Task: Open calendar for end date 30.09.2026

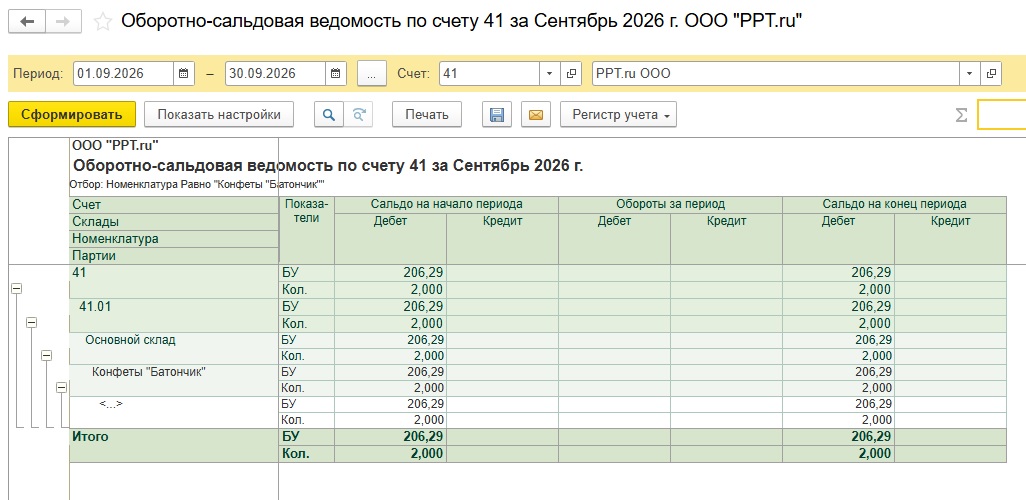Action: point(336,73)
